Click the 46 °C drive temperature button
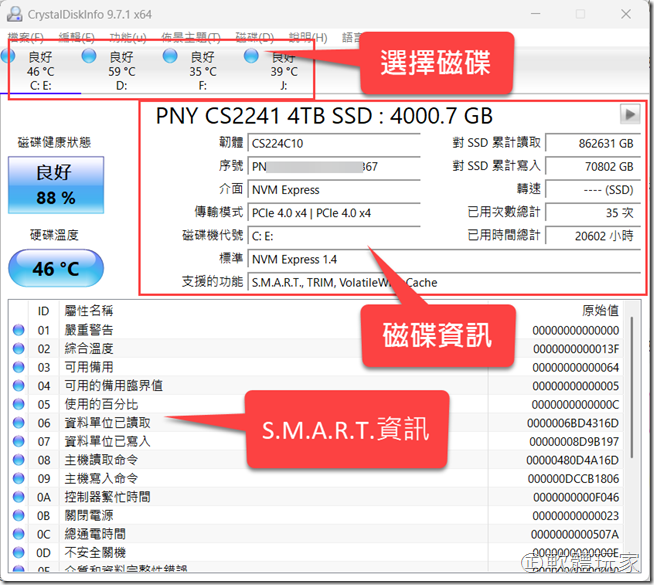The width and height of the screenshot is (654, 585). (x=56, y=269)
